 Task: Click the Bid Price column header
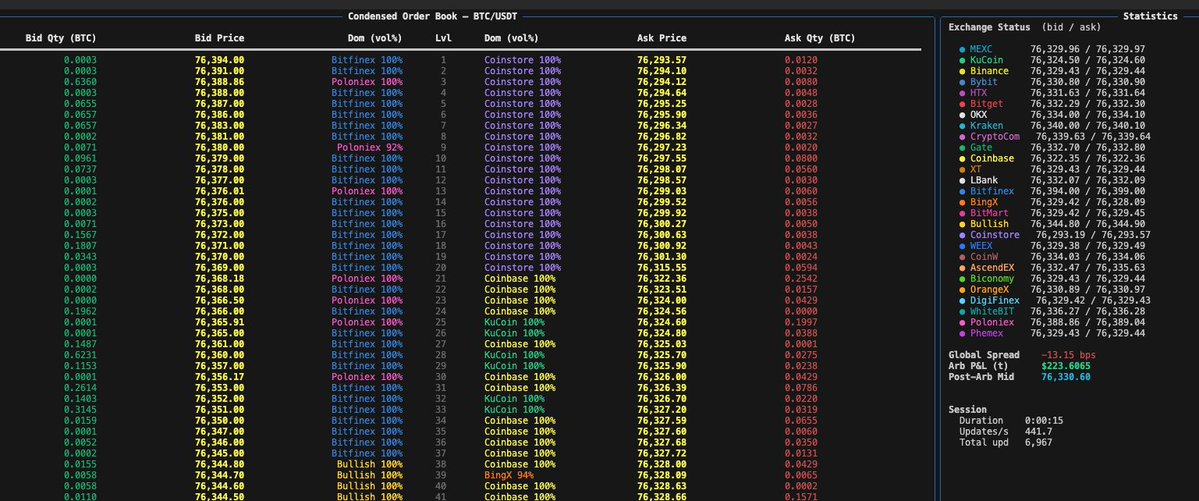coord(219,38)
